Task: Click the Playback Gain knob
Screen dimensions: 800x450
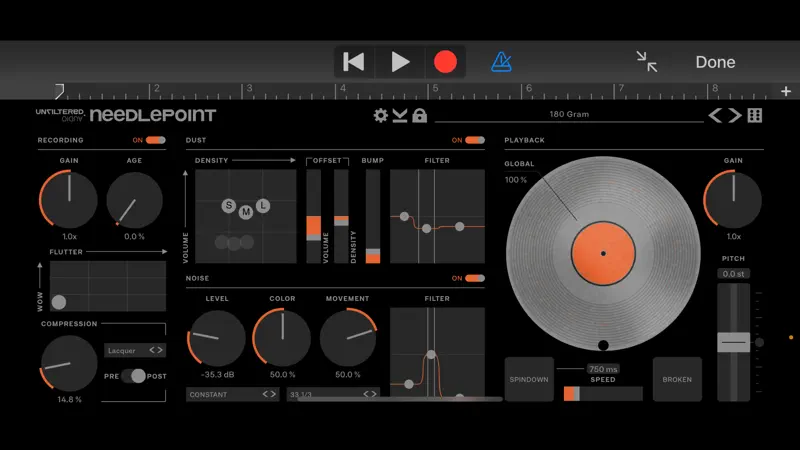Action: [733, 199]
